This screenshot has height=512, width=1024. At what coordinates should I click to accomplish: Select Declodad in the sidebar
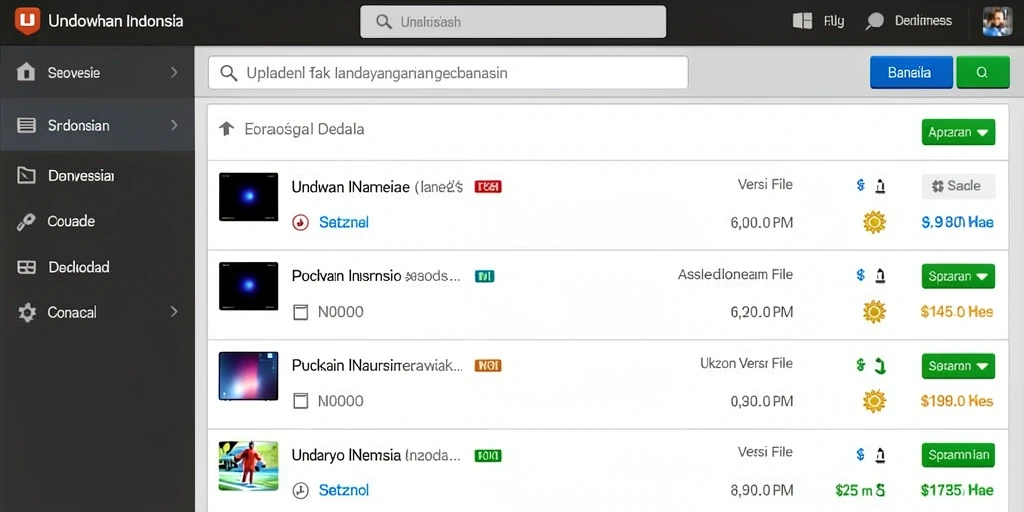(97, 267)
